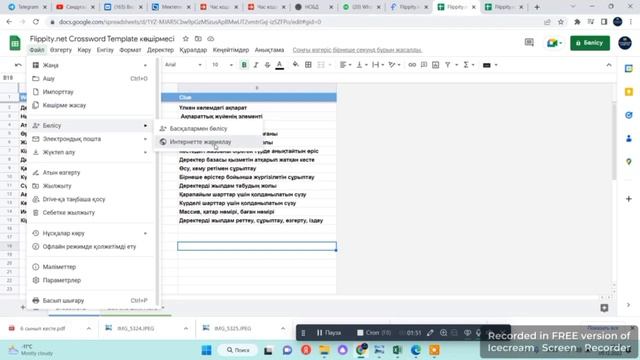Open the Contacts side panel icon
640x360 pixels.
click(629, 139)
